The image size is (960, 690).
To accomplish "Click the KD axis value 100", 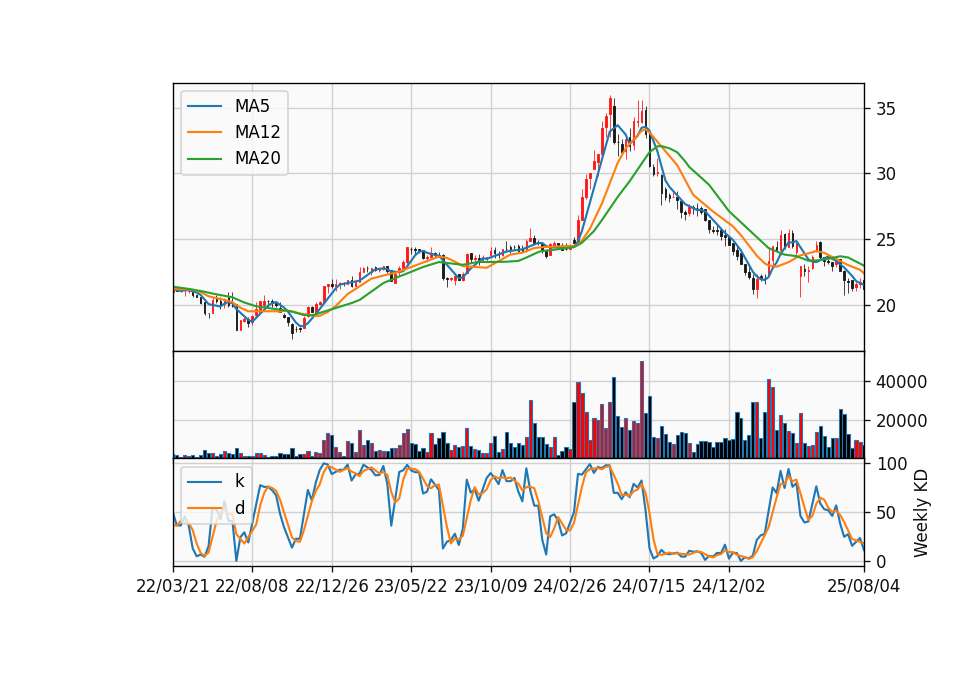I will pyautogui.click(x=891, y=464).
